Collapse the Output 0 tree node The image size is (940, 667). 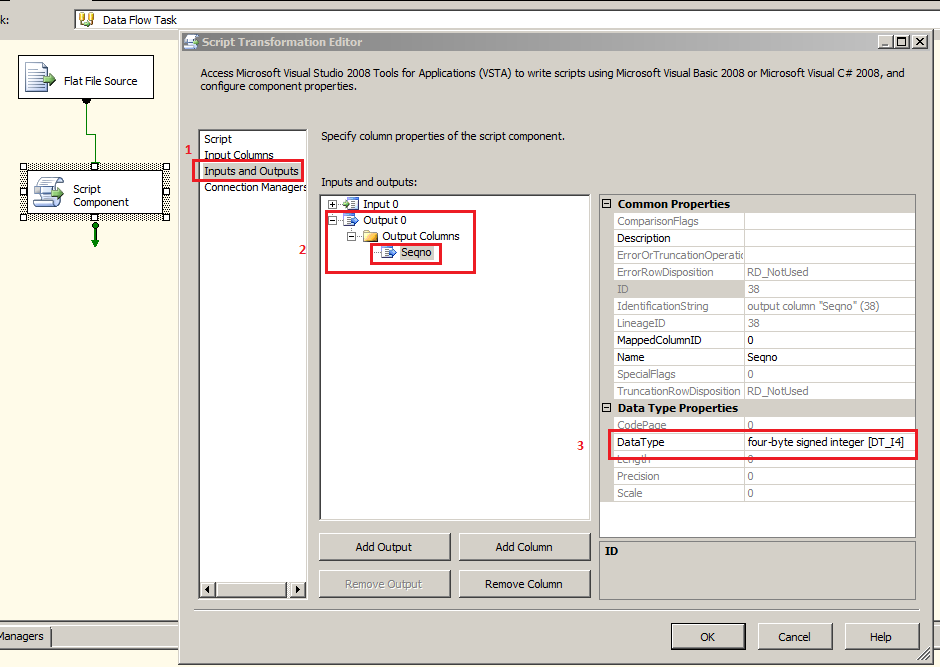pos(332,219)
